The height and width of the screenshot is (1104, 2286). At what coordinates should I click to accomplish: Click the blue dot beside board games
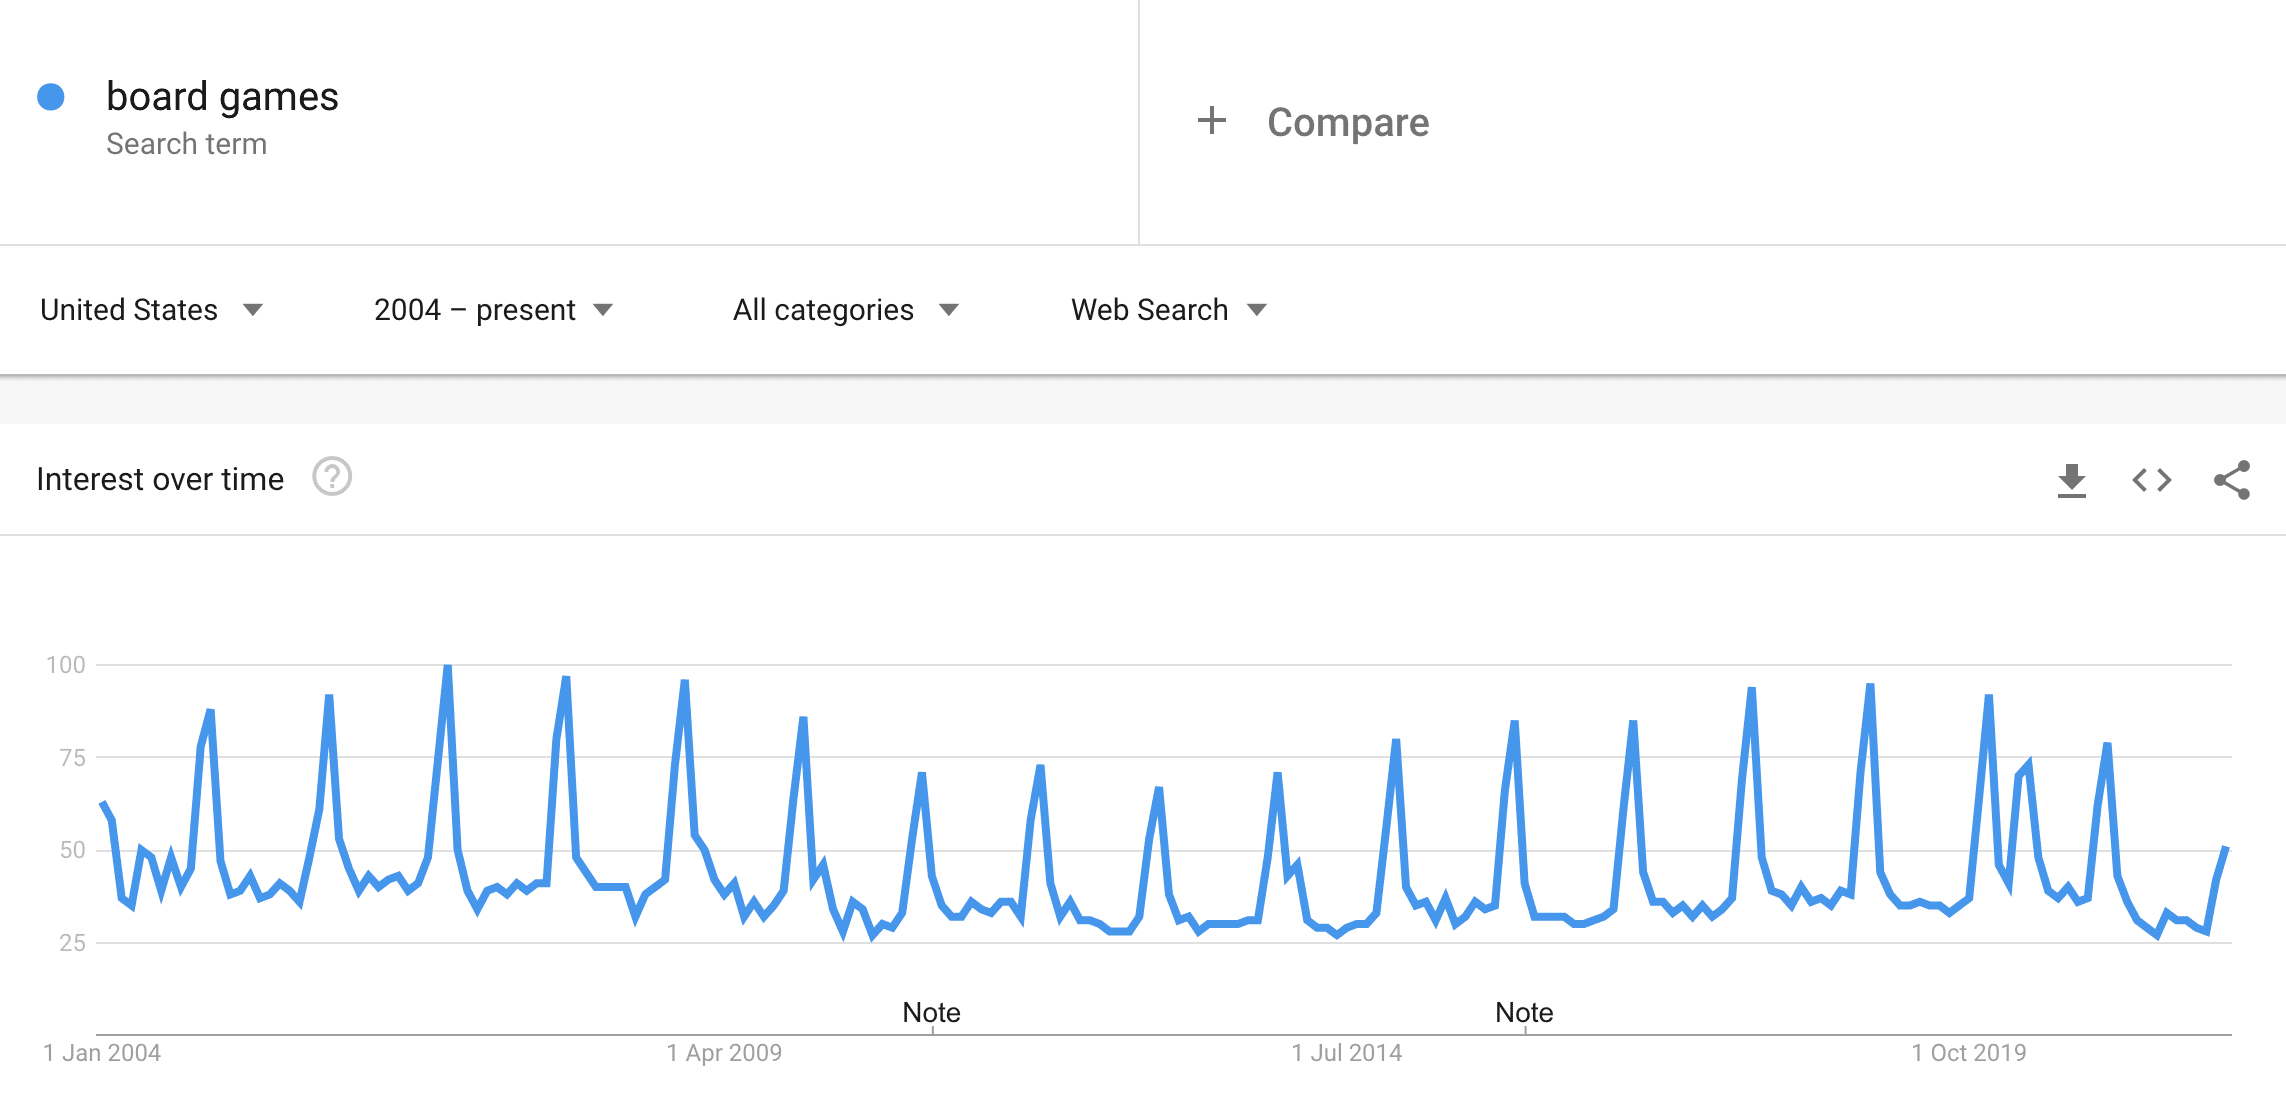point(51,97)
